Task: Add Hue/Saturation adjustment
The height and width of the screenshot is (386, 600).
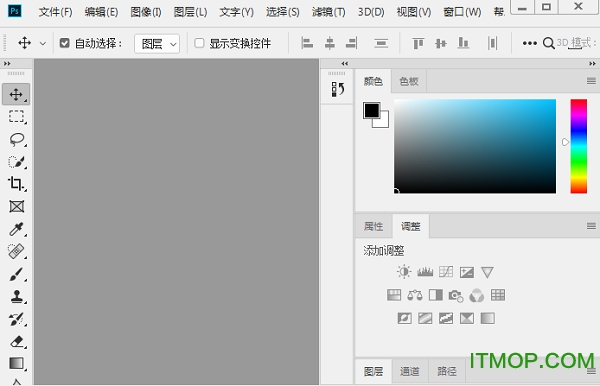Action: coord(394,295)
